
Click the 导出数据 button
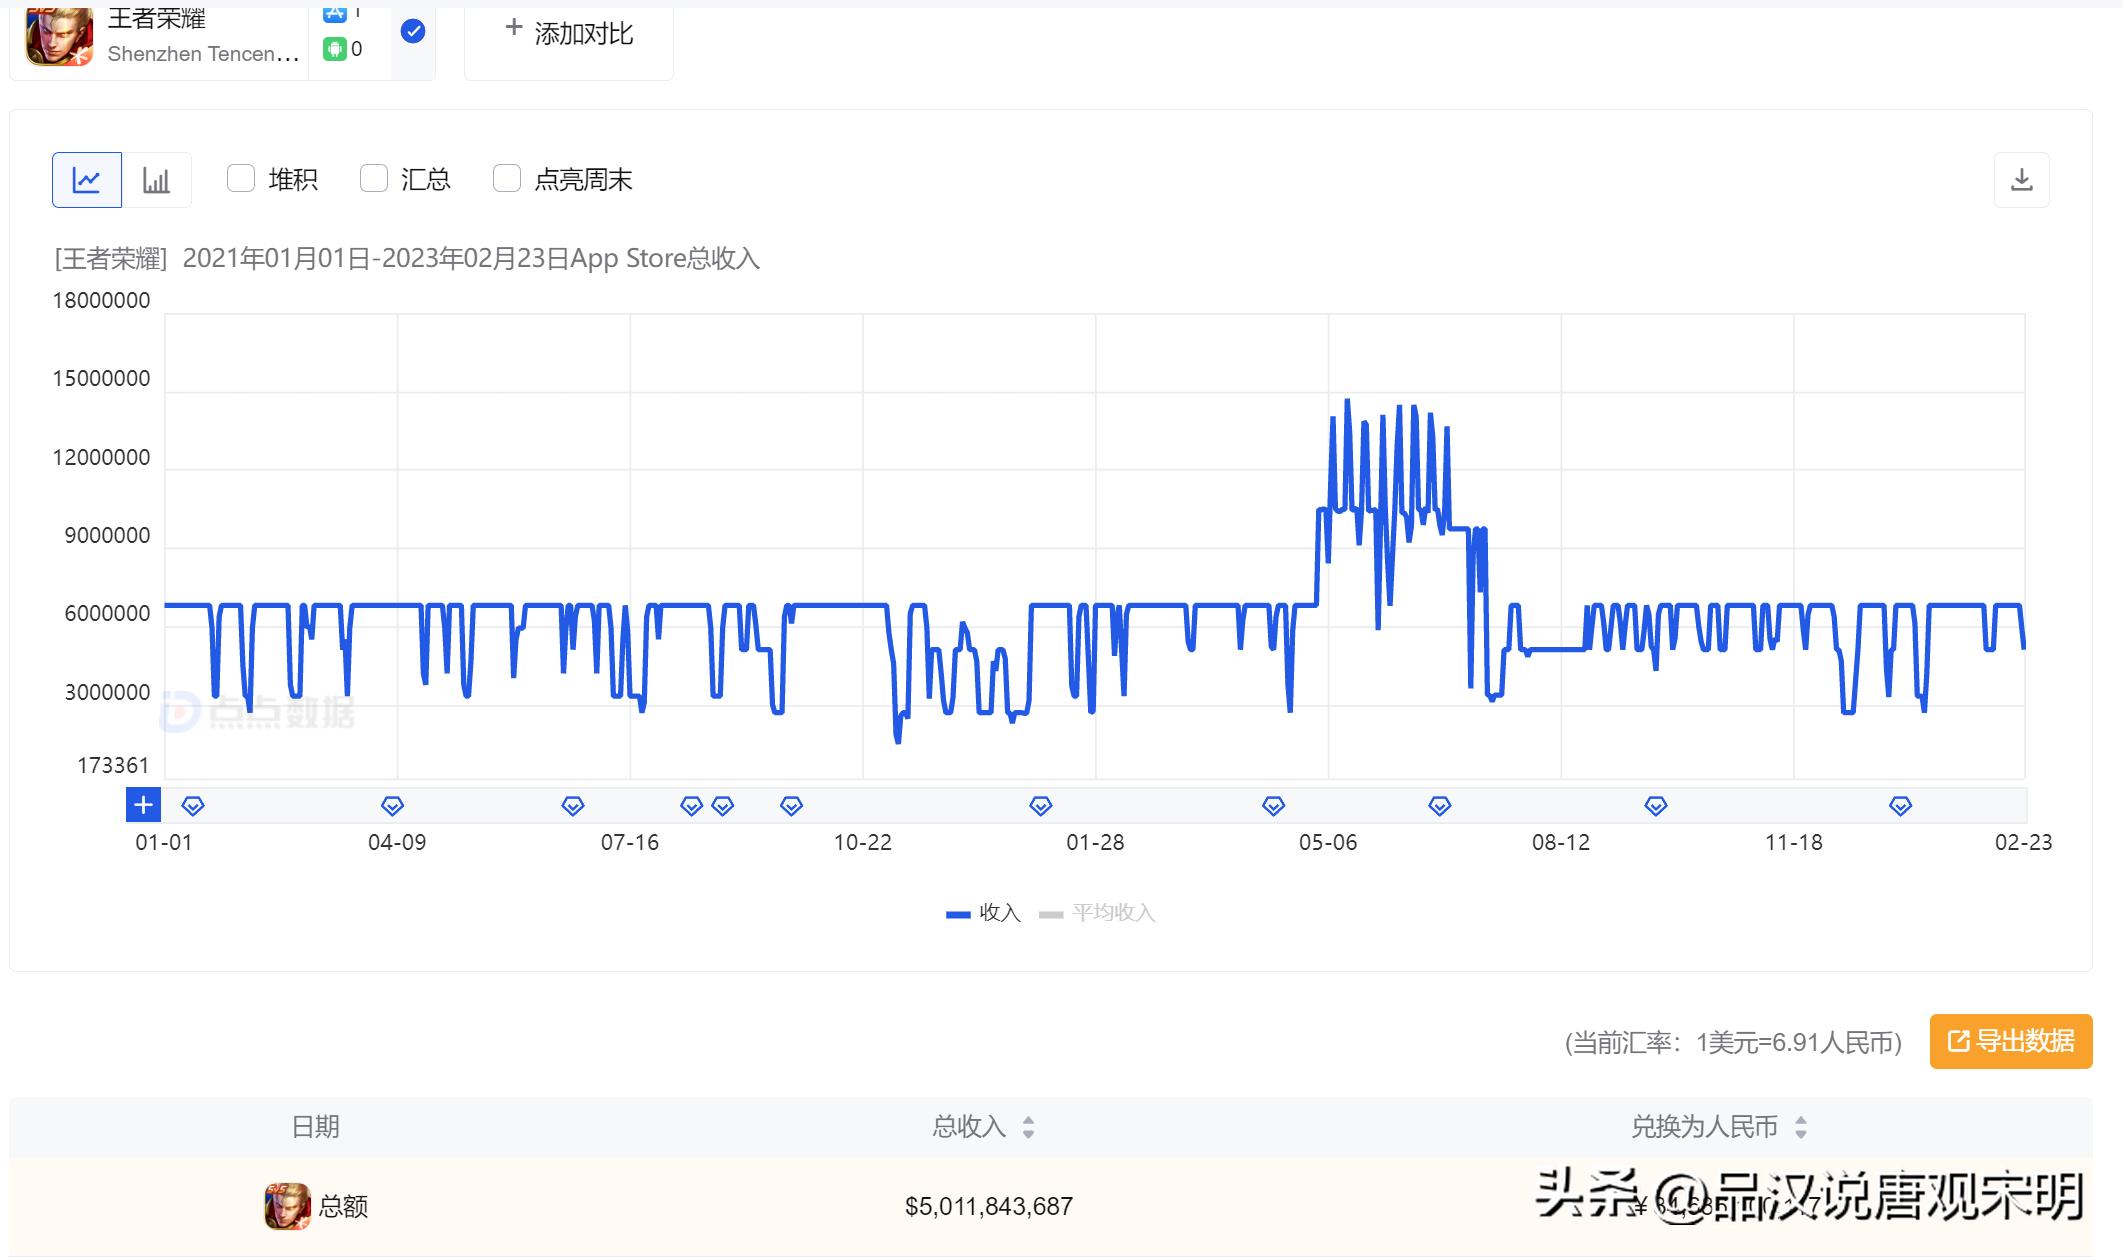(x=2010, y=1042)
